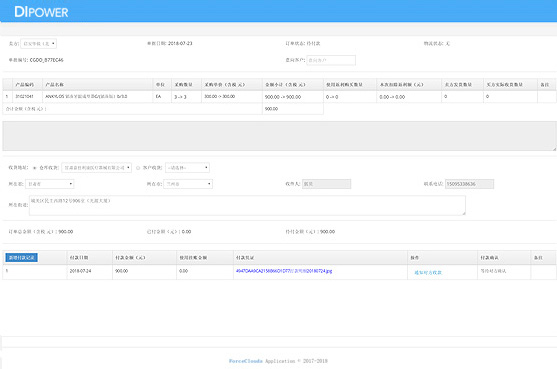Open the seller dropdown at top left

tap(38, 44)
